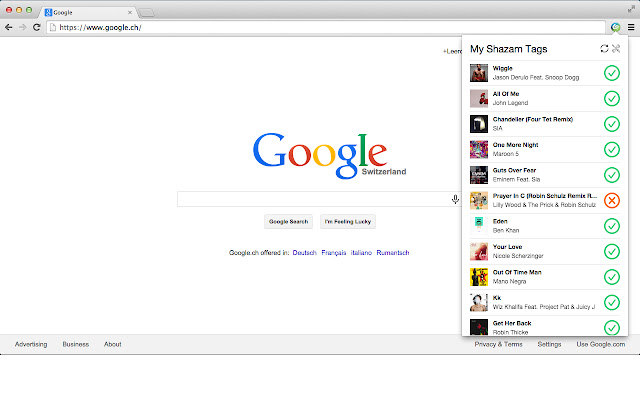Click the 'Maroon 5' artist name

pos(506,154)
